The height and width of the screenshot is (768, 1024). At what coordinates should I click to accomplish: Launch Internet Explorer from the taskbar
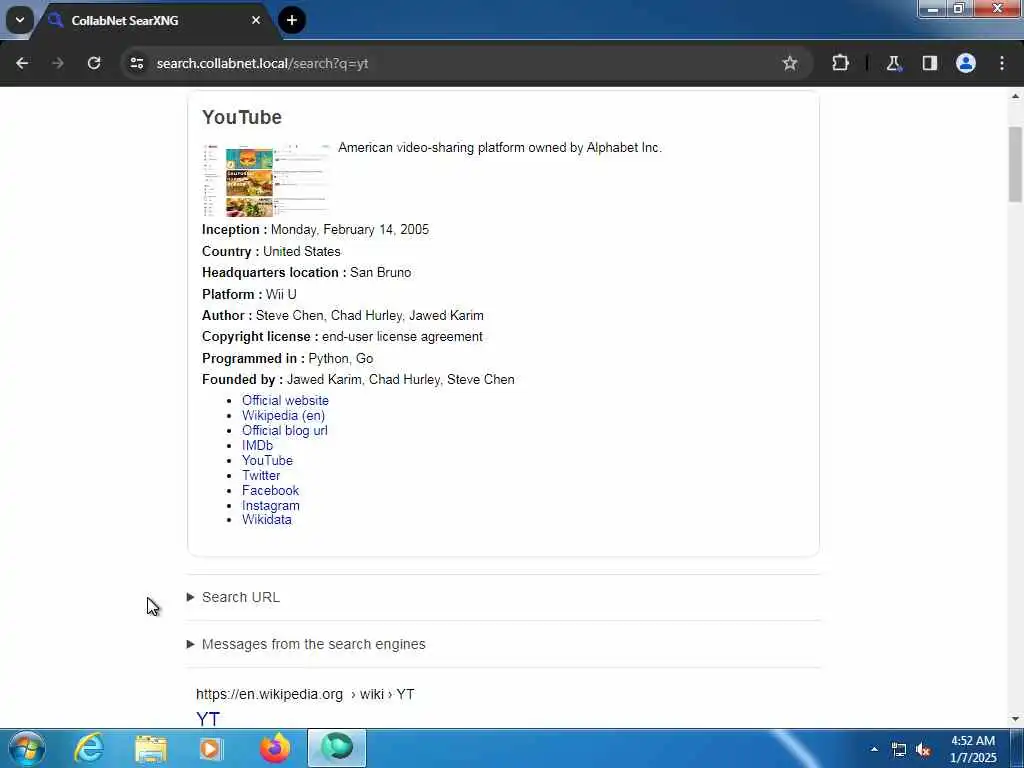click(x=89, y=748)
